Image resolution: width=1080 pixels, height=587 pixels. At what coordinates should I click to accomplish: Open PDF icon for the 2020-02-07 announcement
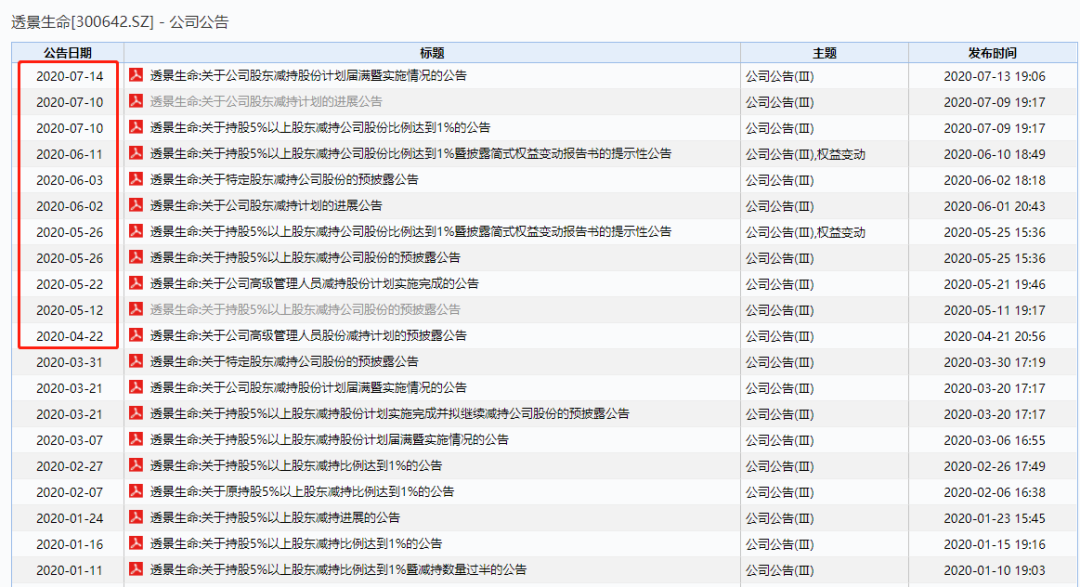coord(136,491)
